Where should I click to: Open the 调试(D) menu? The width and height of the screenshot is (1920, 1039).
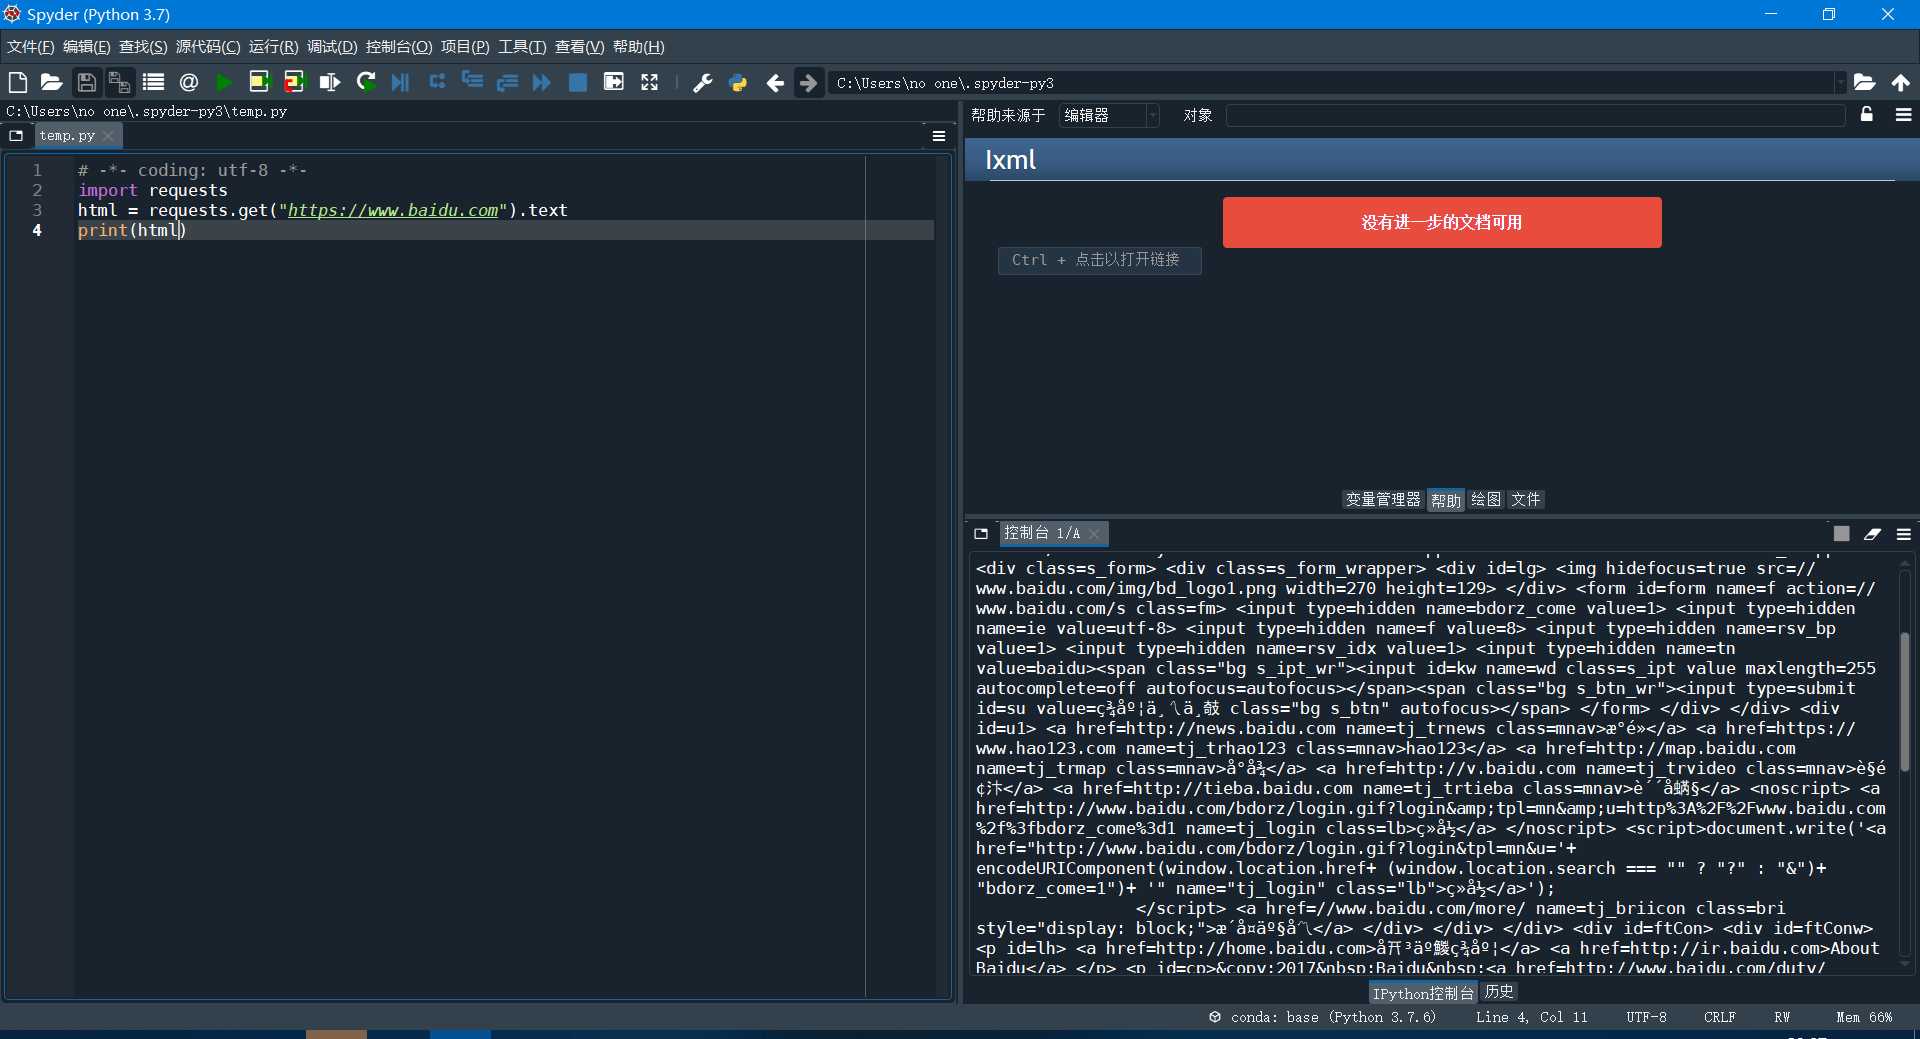pyautogui.click(x=332, y=47)
